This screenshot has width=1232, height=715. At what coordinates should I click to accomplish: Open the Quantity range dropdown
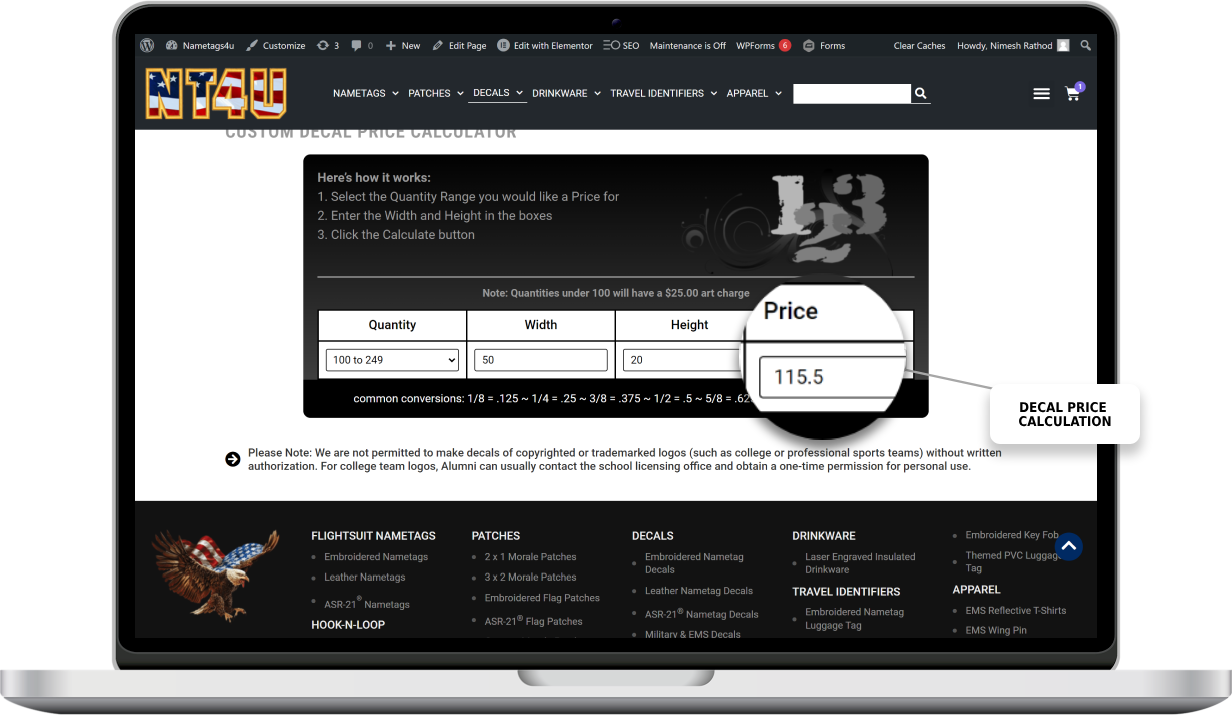point(392,360)
